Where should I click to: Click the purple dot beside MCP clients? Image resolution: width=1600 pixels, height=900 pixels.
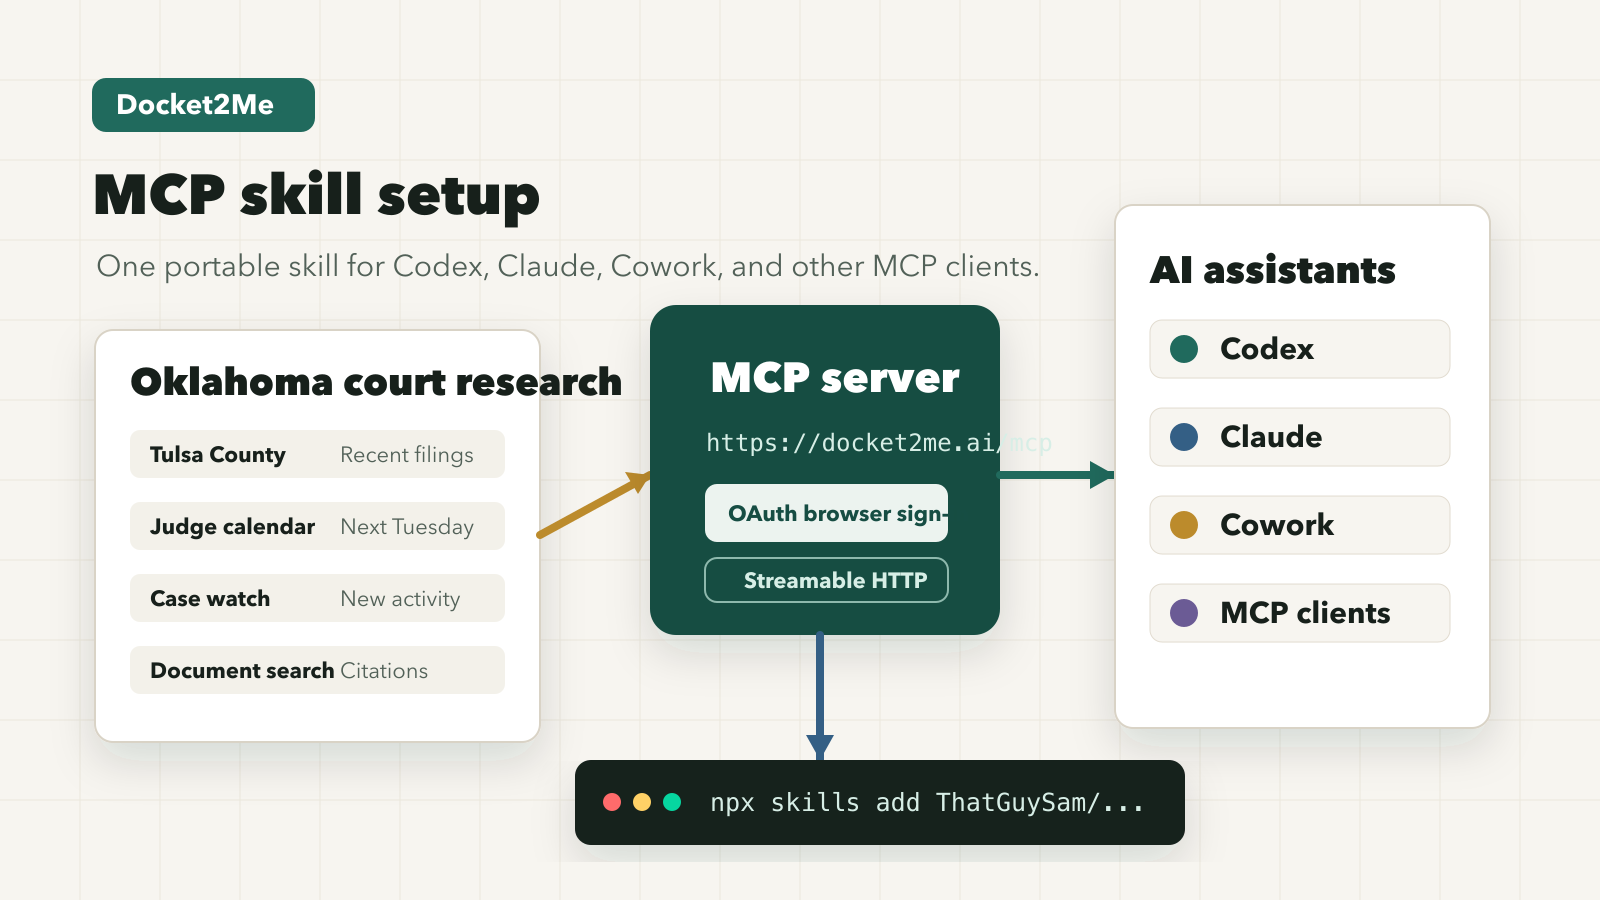pos(1184,613)
